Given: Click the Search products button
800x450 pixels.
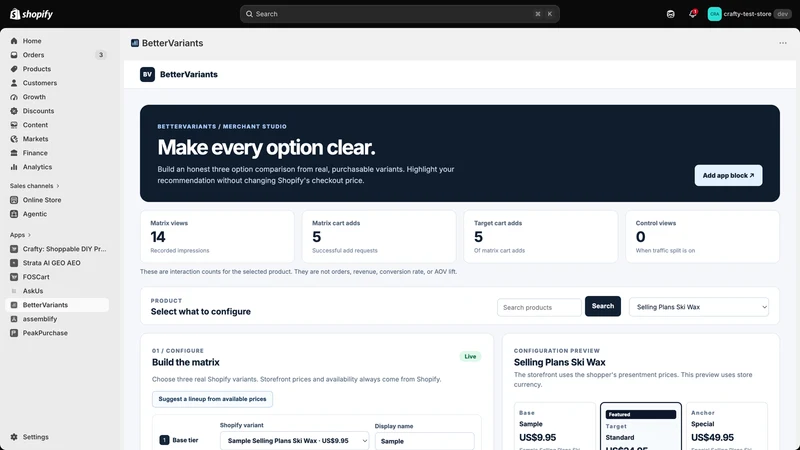Looking at the screenshot, I should point(603,306).
